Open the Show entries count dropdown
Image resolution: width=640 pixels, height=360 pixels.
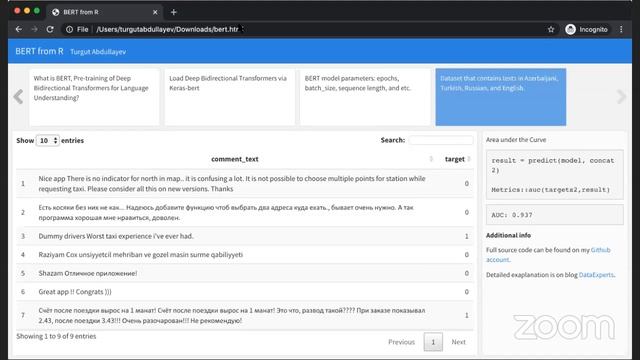(47, 140)
